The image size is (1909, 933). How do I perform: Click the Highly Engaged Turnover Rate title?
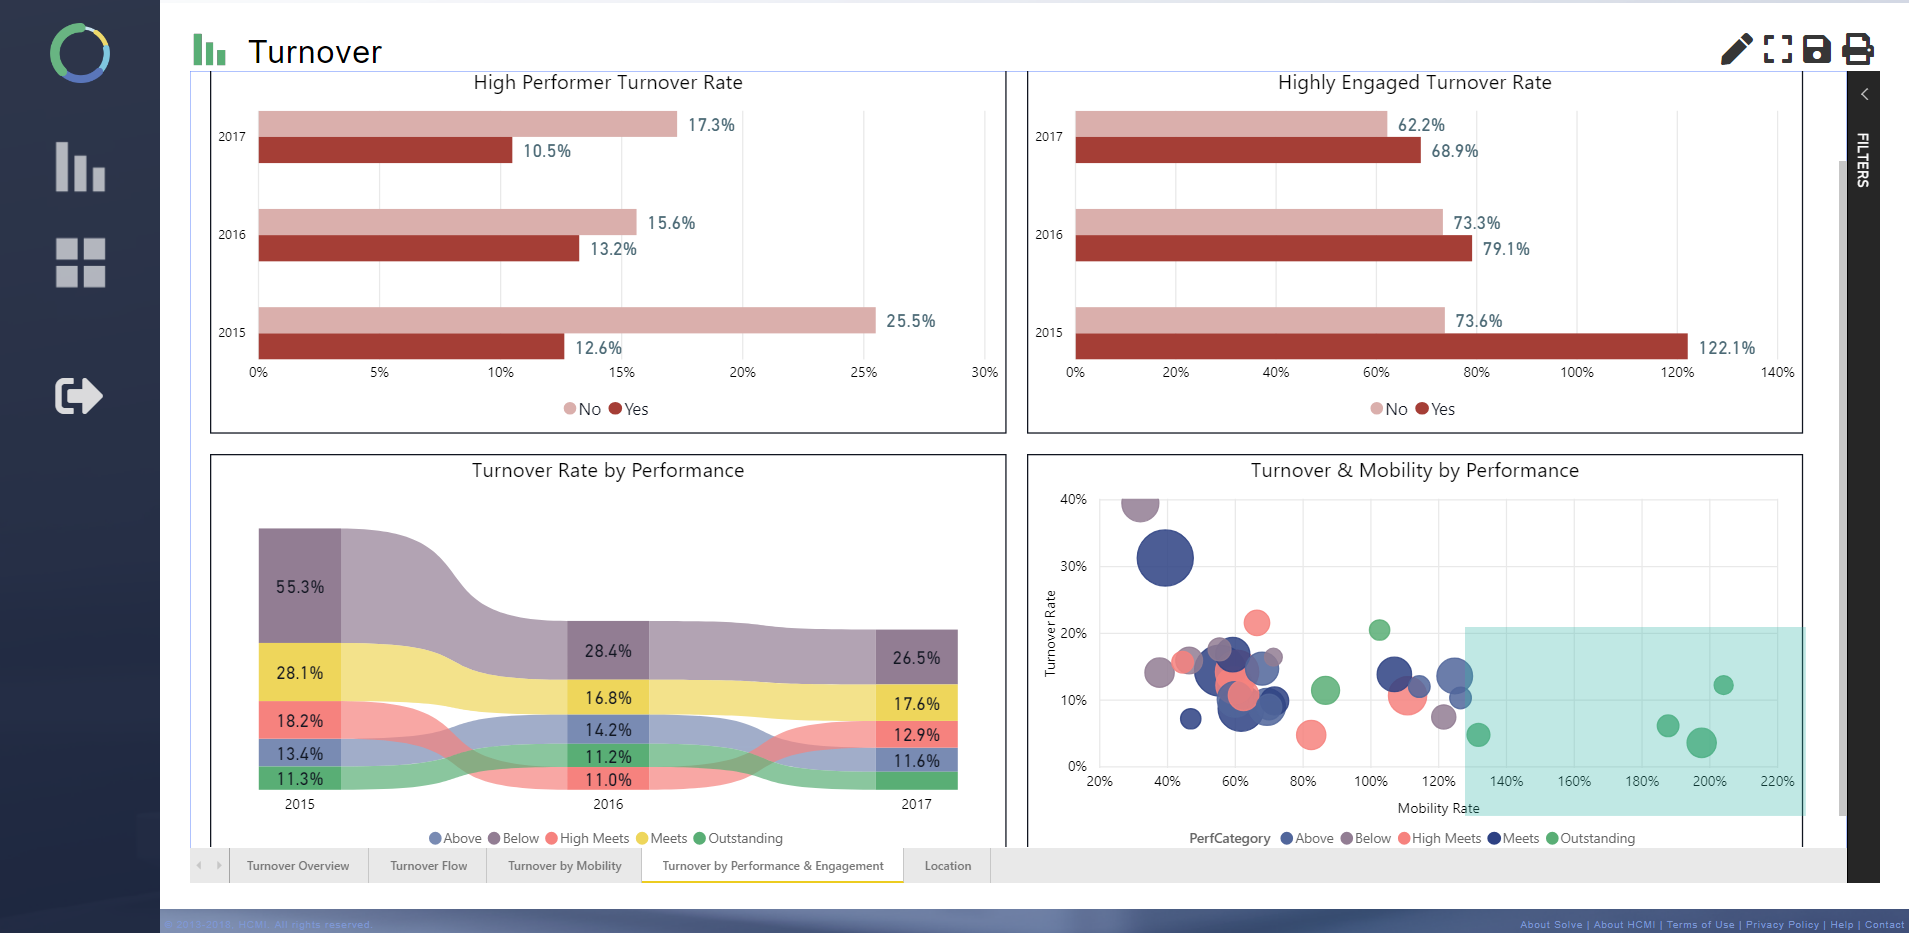tap(1415, 83)
